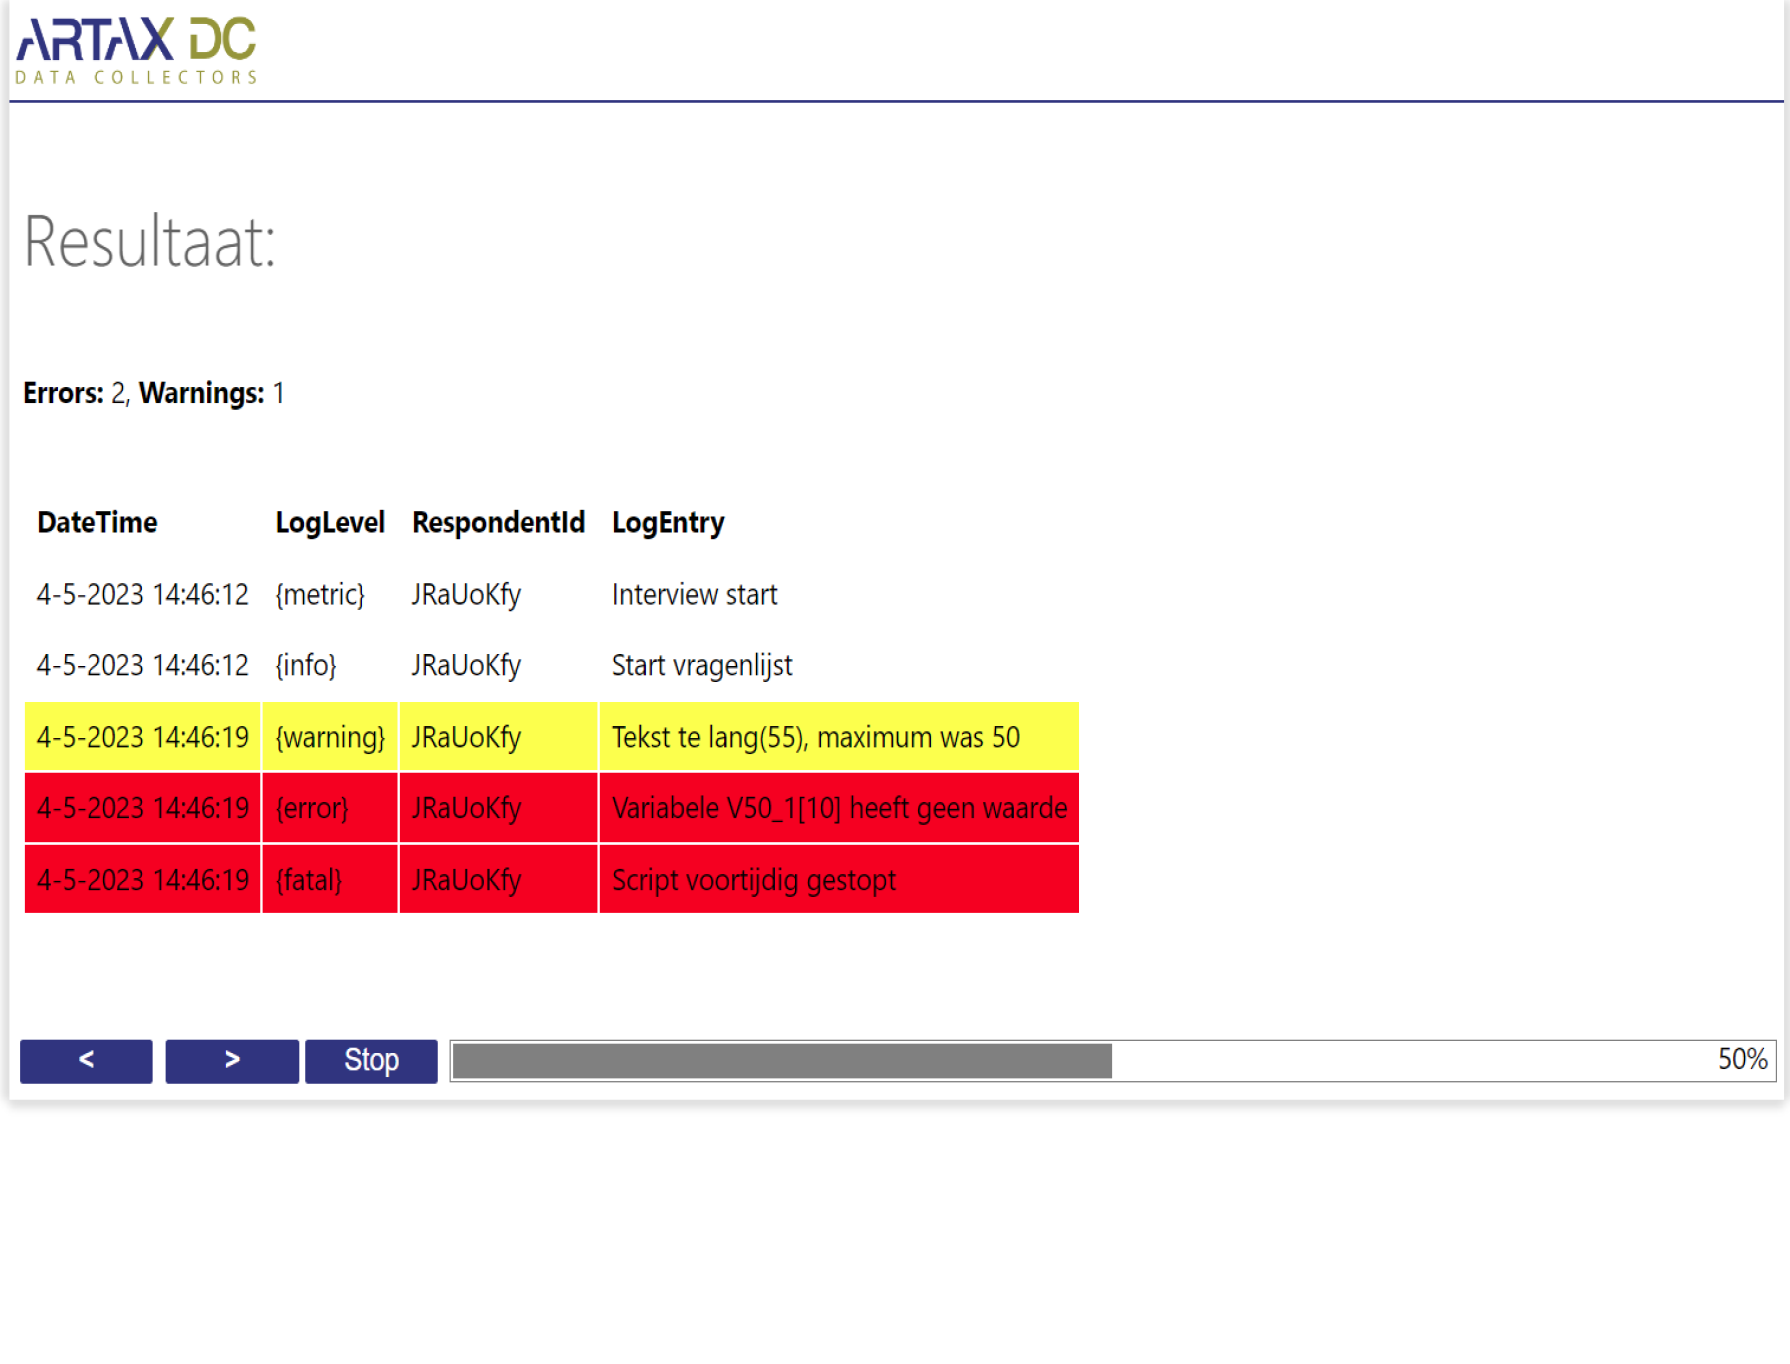Select the 'Script voortijdig gestopt' fatal entry
This screenshot has width=1790, height=1364.
(x=753, y=881)
